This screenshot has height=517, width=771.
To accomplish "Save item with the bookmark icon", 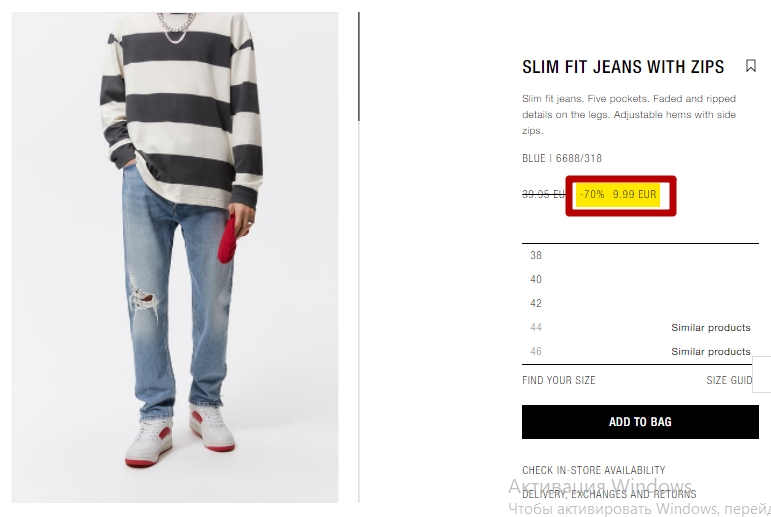I will click(750, 66).
